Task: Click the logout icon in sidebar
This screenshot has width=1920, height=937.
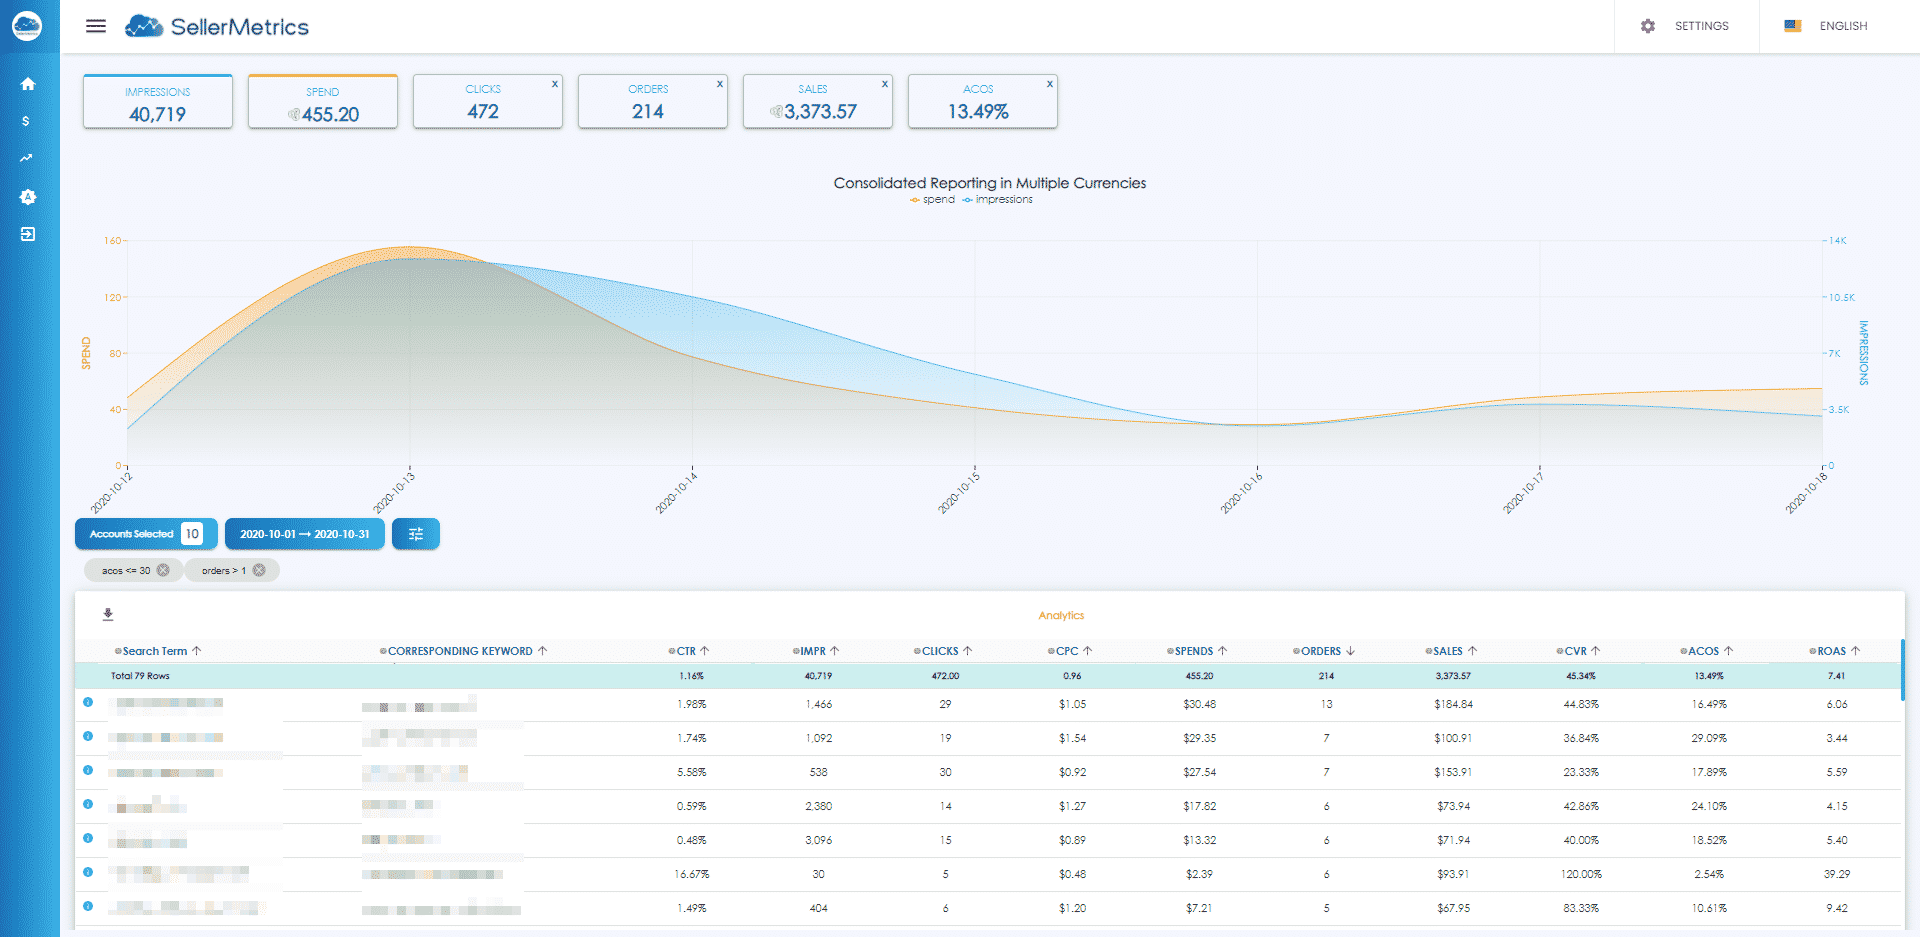Action: (x=28, y=234)
